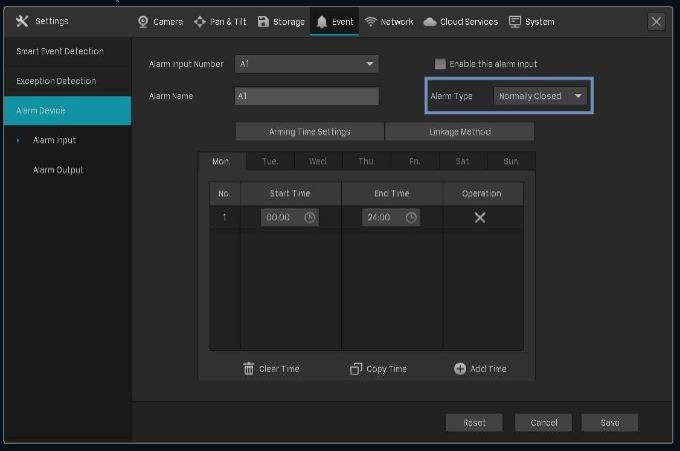680x451 pixels.
Task: Click the Clear Time trash icon
Action: coord(249,368)
